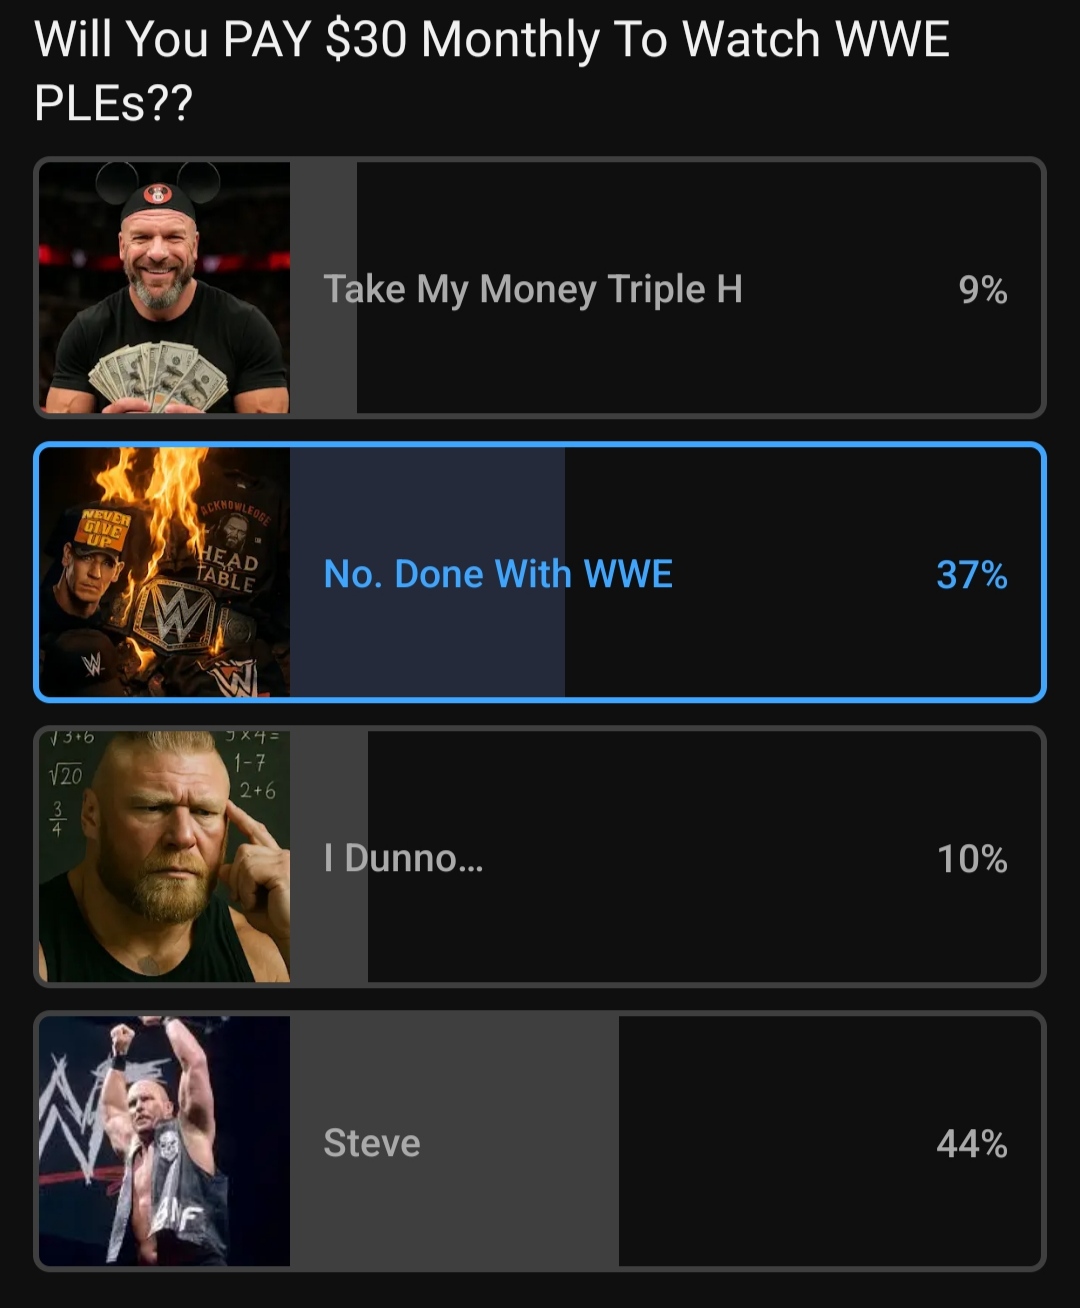Tap the Steve wrestler arms-raised thumbnail
The width and height of the screenshot is (1080, 1308).
point(165,1141)
